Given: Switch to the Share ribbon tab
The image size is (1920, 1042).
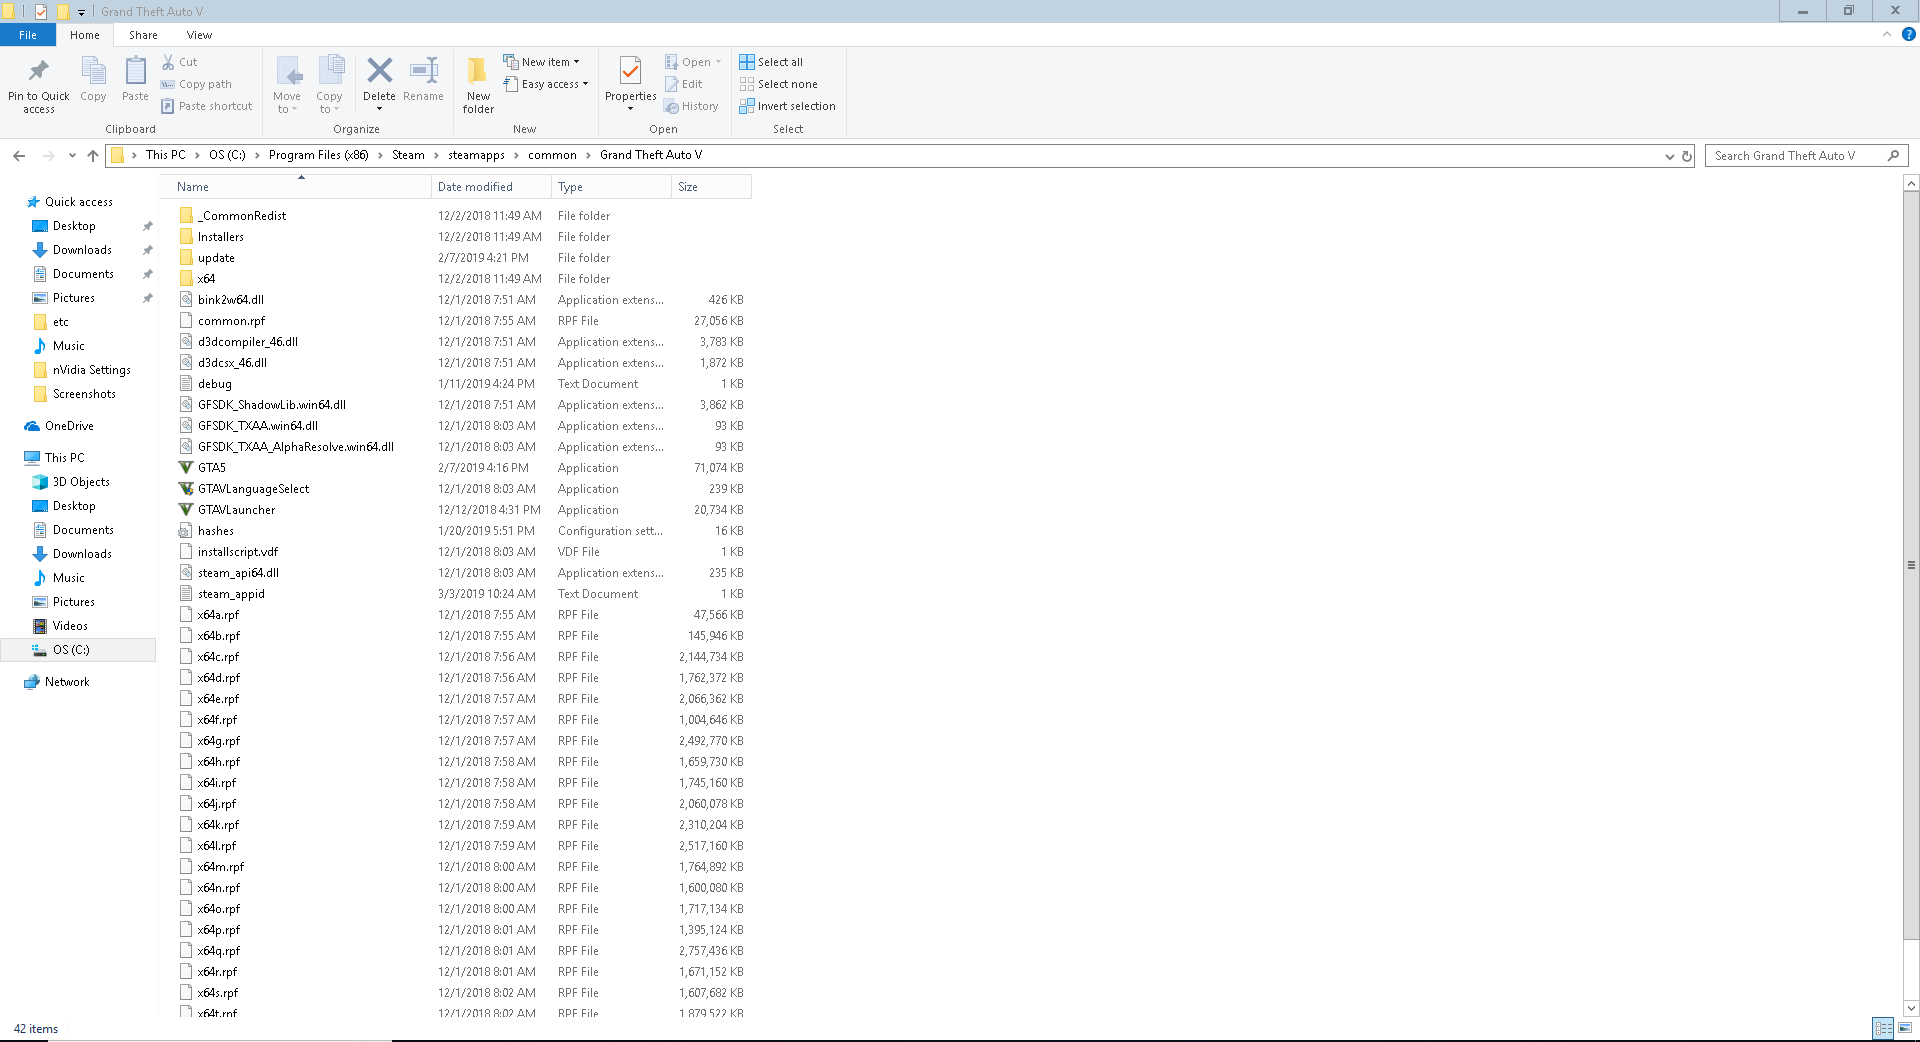Looking at the screenshot, I should click(143, 35).
